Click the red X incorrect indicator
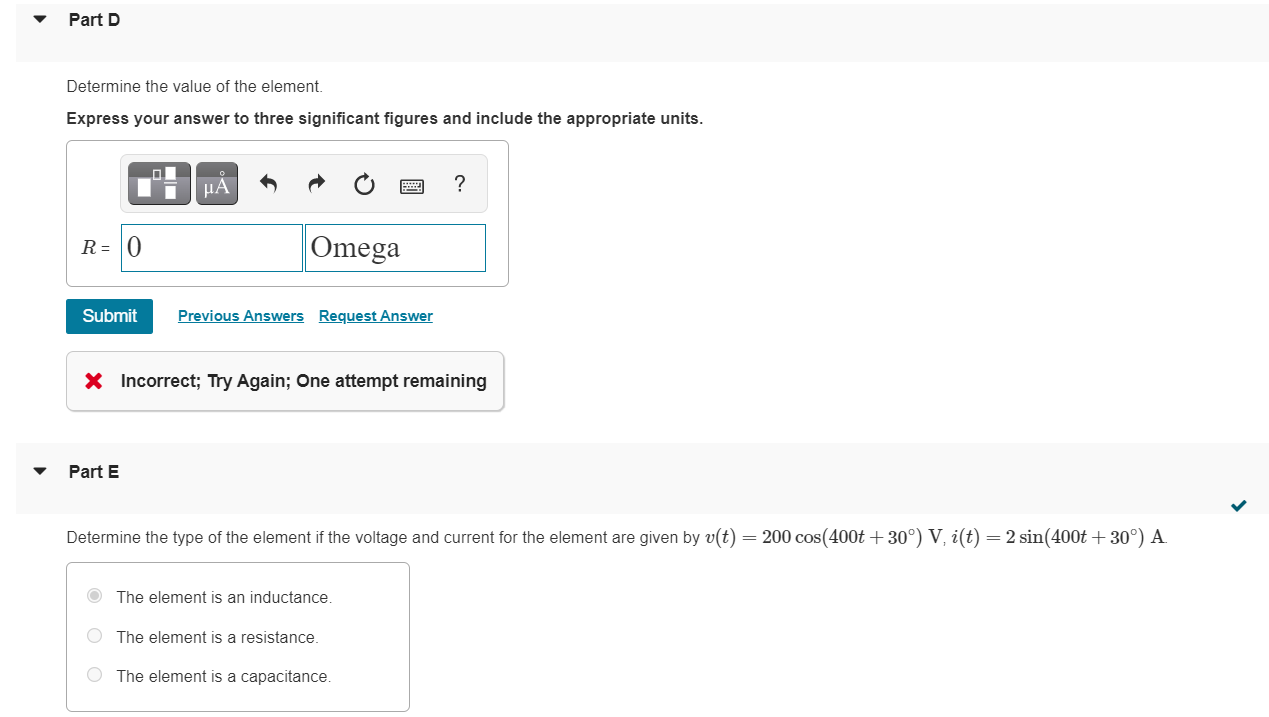The width and height of the screenshot is (1269, 717). click(93, 380)
